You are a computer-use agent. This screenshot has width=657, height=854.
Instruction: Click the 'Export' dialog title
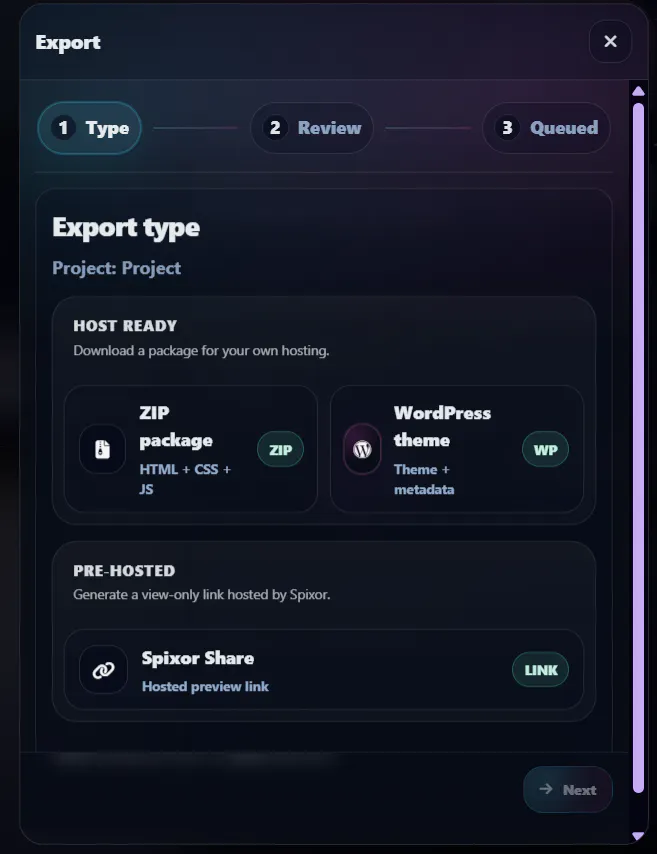(68, 42)
